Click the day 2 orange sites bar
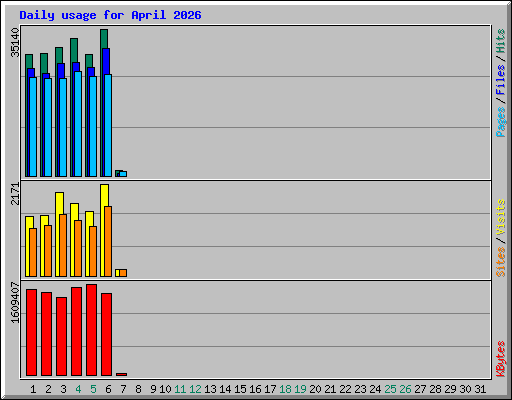This screenshot has width=512, height=400. (x=48, y=251)
